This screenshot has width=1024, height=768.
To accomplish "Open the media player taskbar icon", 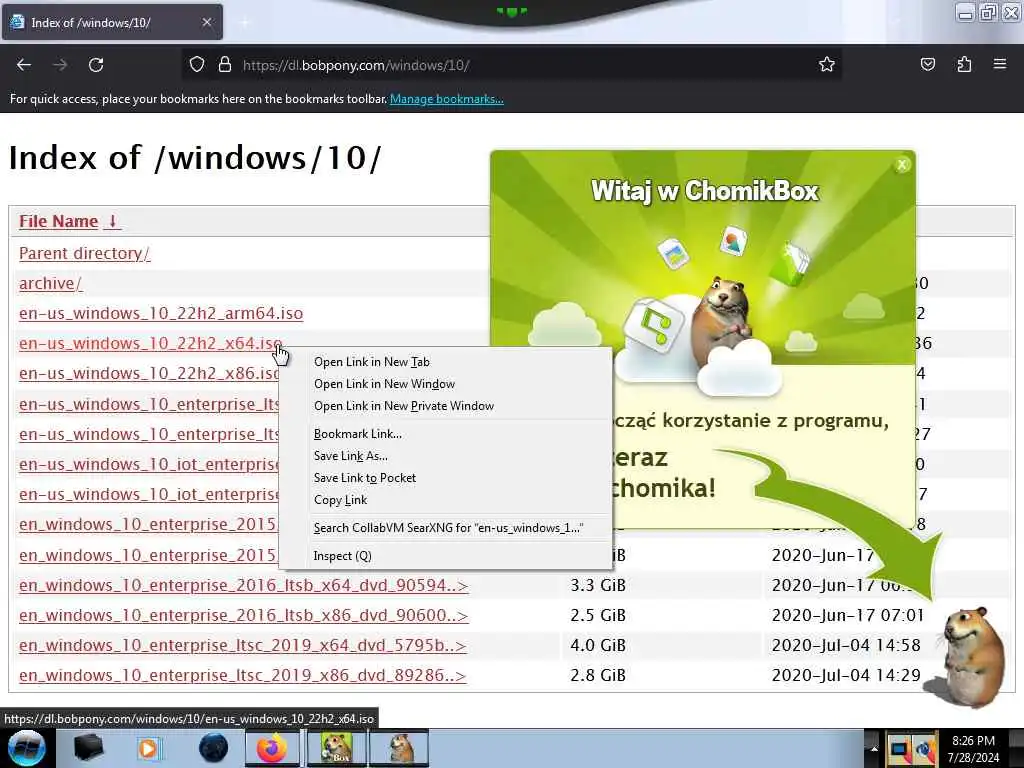I will tap(149, 748).
